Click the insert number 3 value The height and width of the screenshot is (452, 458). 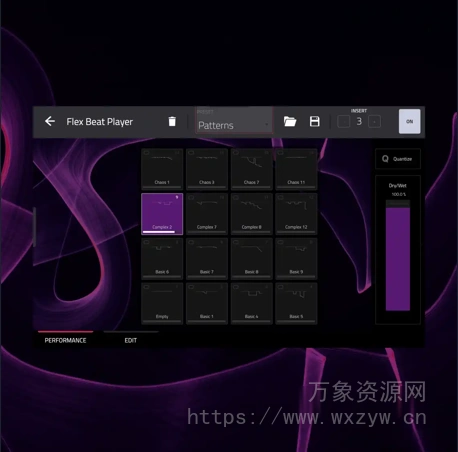[359, 121]
